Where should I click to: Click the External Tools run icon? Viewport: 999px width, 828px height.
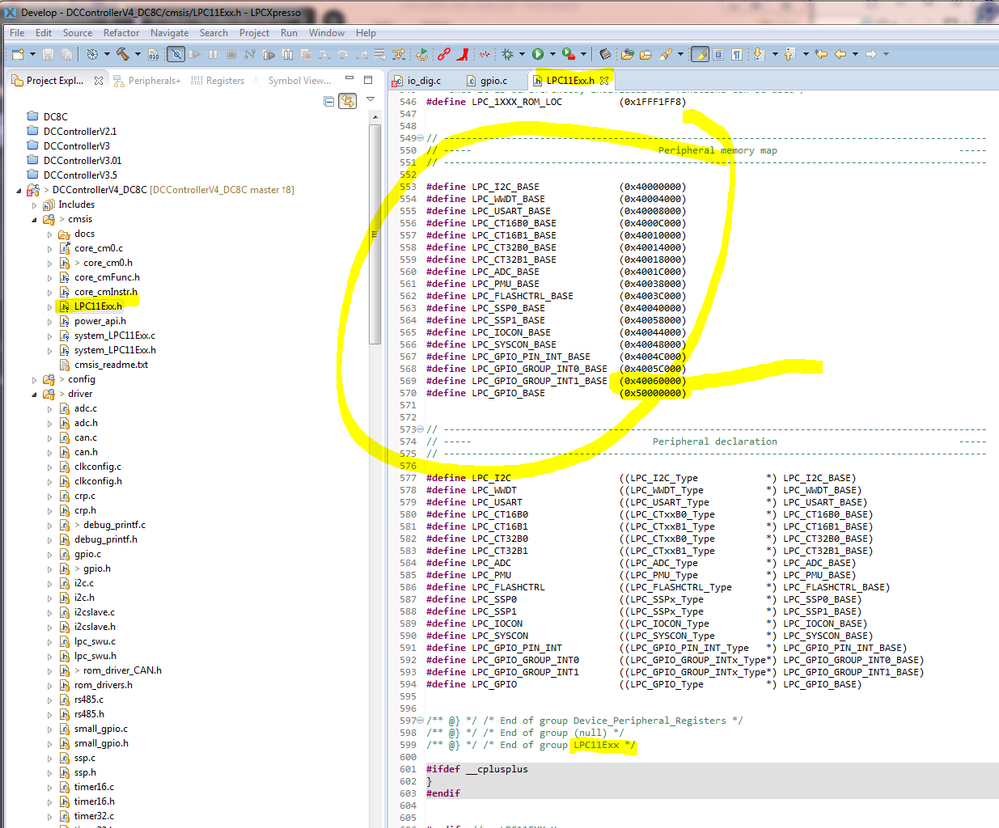tap(569, 54)
